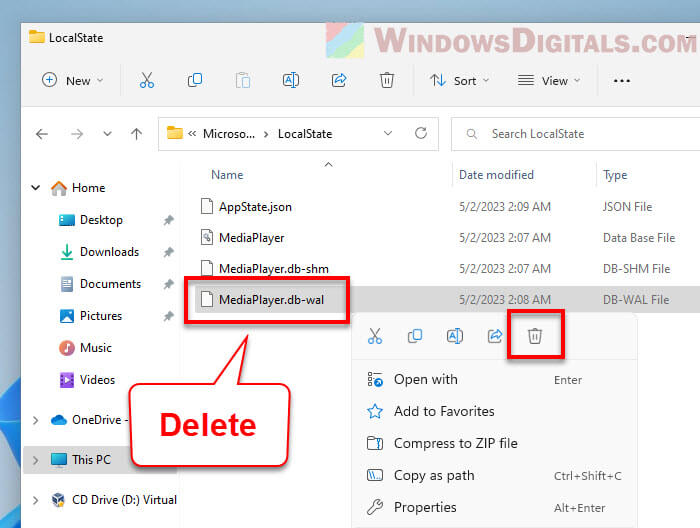700x528 pixels.
Task: Open the recent locations chevron dropdown
Action: point(107,134)
